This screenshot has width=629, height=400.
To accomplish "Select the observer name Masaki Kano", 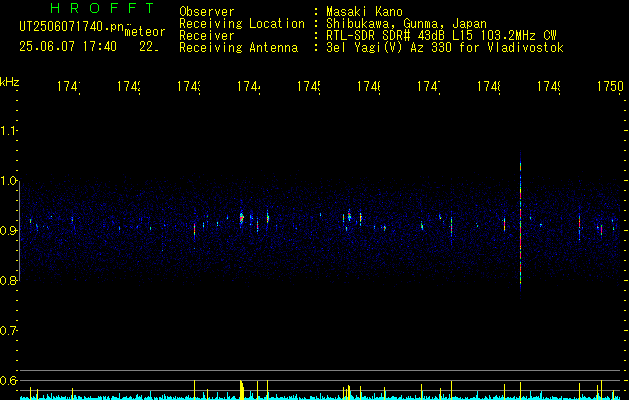I will [364, 12].
